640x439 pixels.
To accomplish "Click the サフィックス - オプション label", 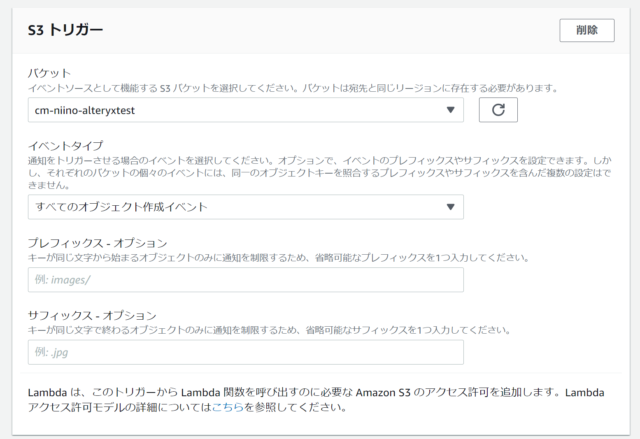I will click(92, 315).
